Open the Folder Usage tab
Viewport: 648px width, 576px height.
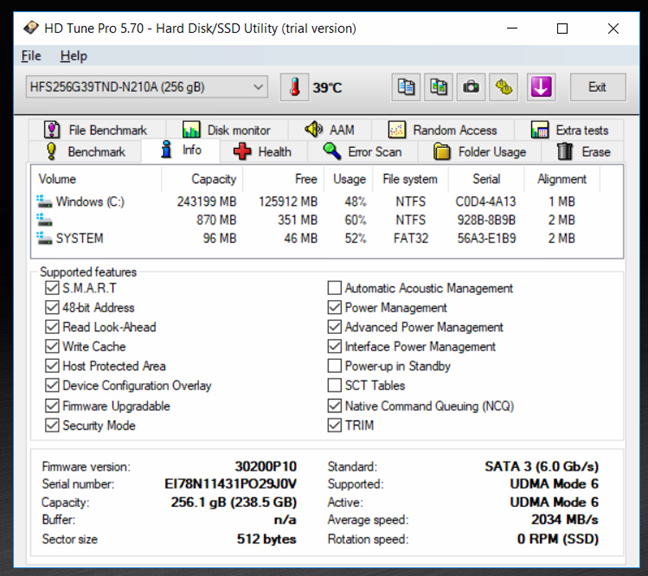480,152
